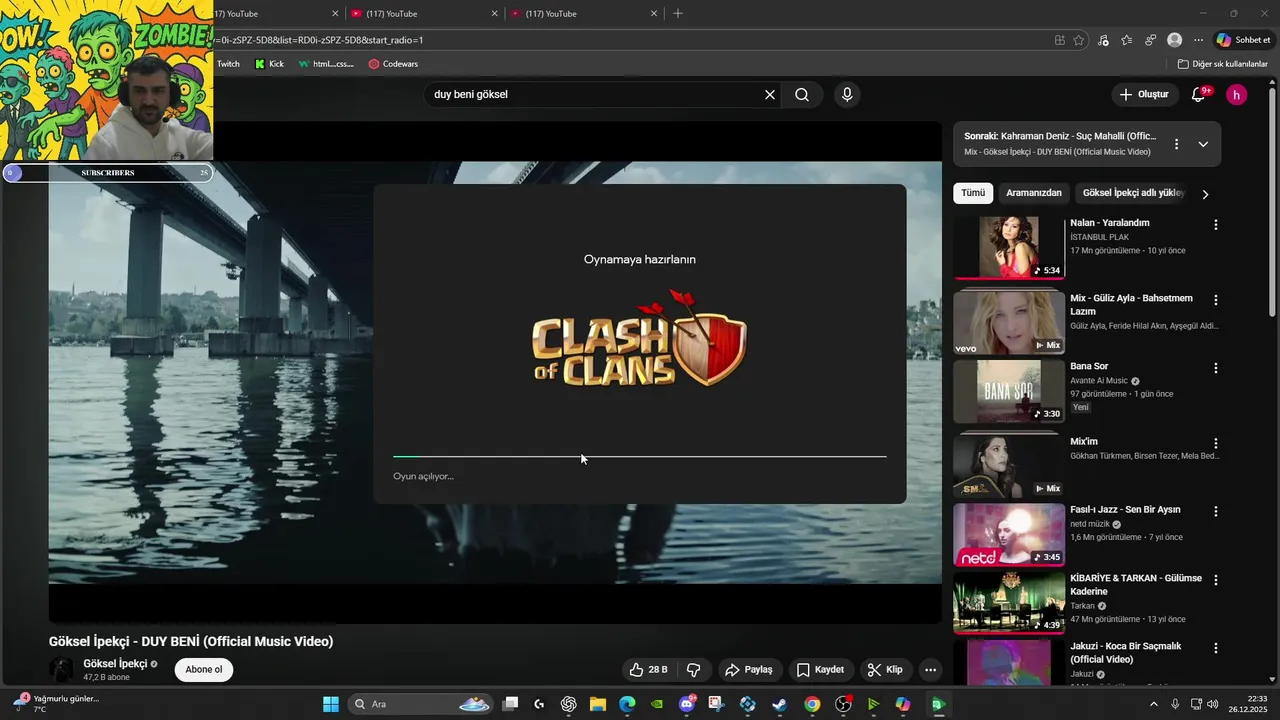Open Edge settings and more menu
1280x720 pixels.
coord(1199,40)
